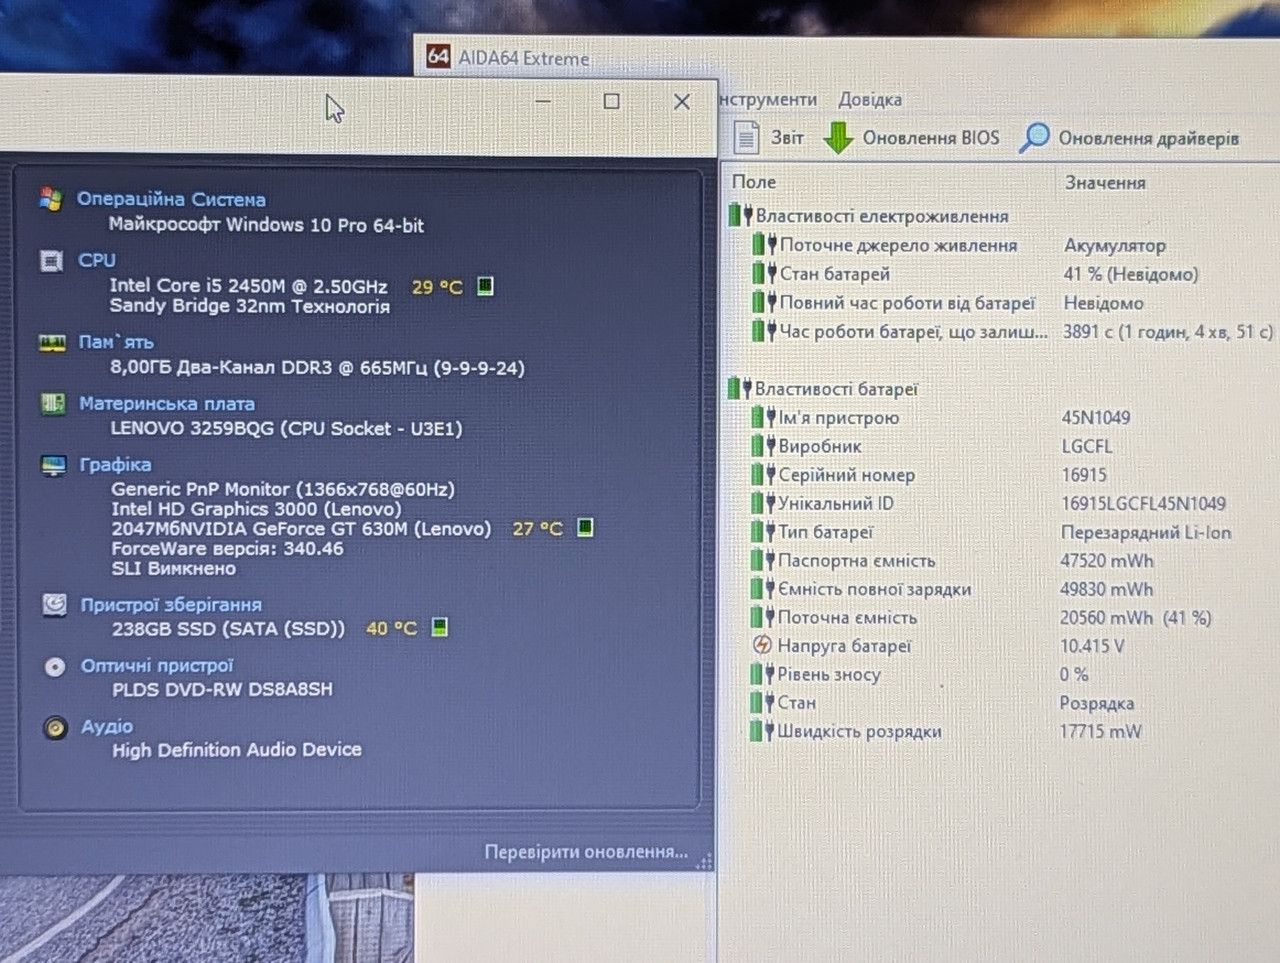The height and width of the screenshot is (963, 1280).
Task: Click the Розрядка value in the Стан row
Action: coord(1097,703)
